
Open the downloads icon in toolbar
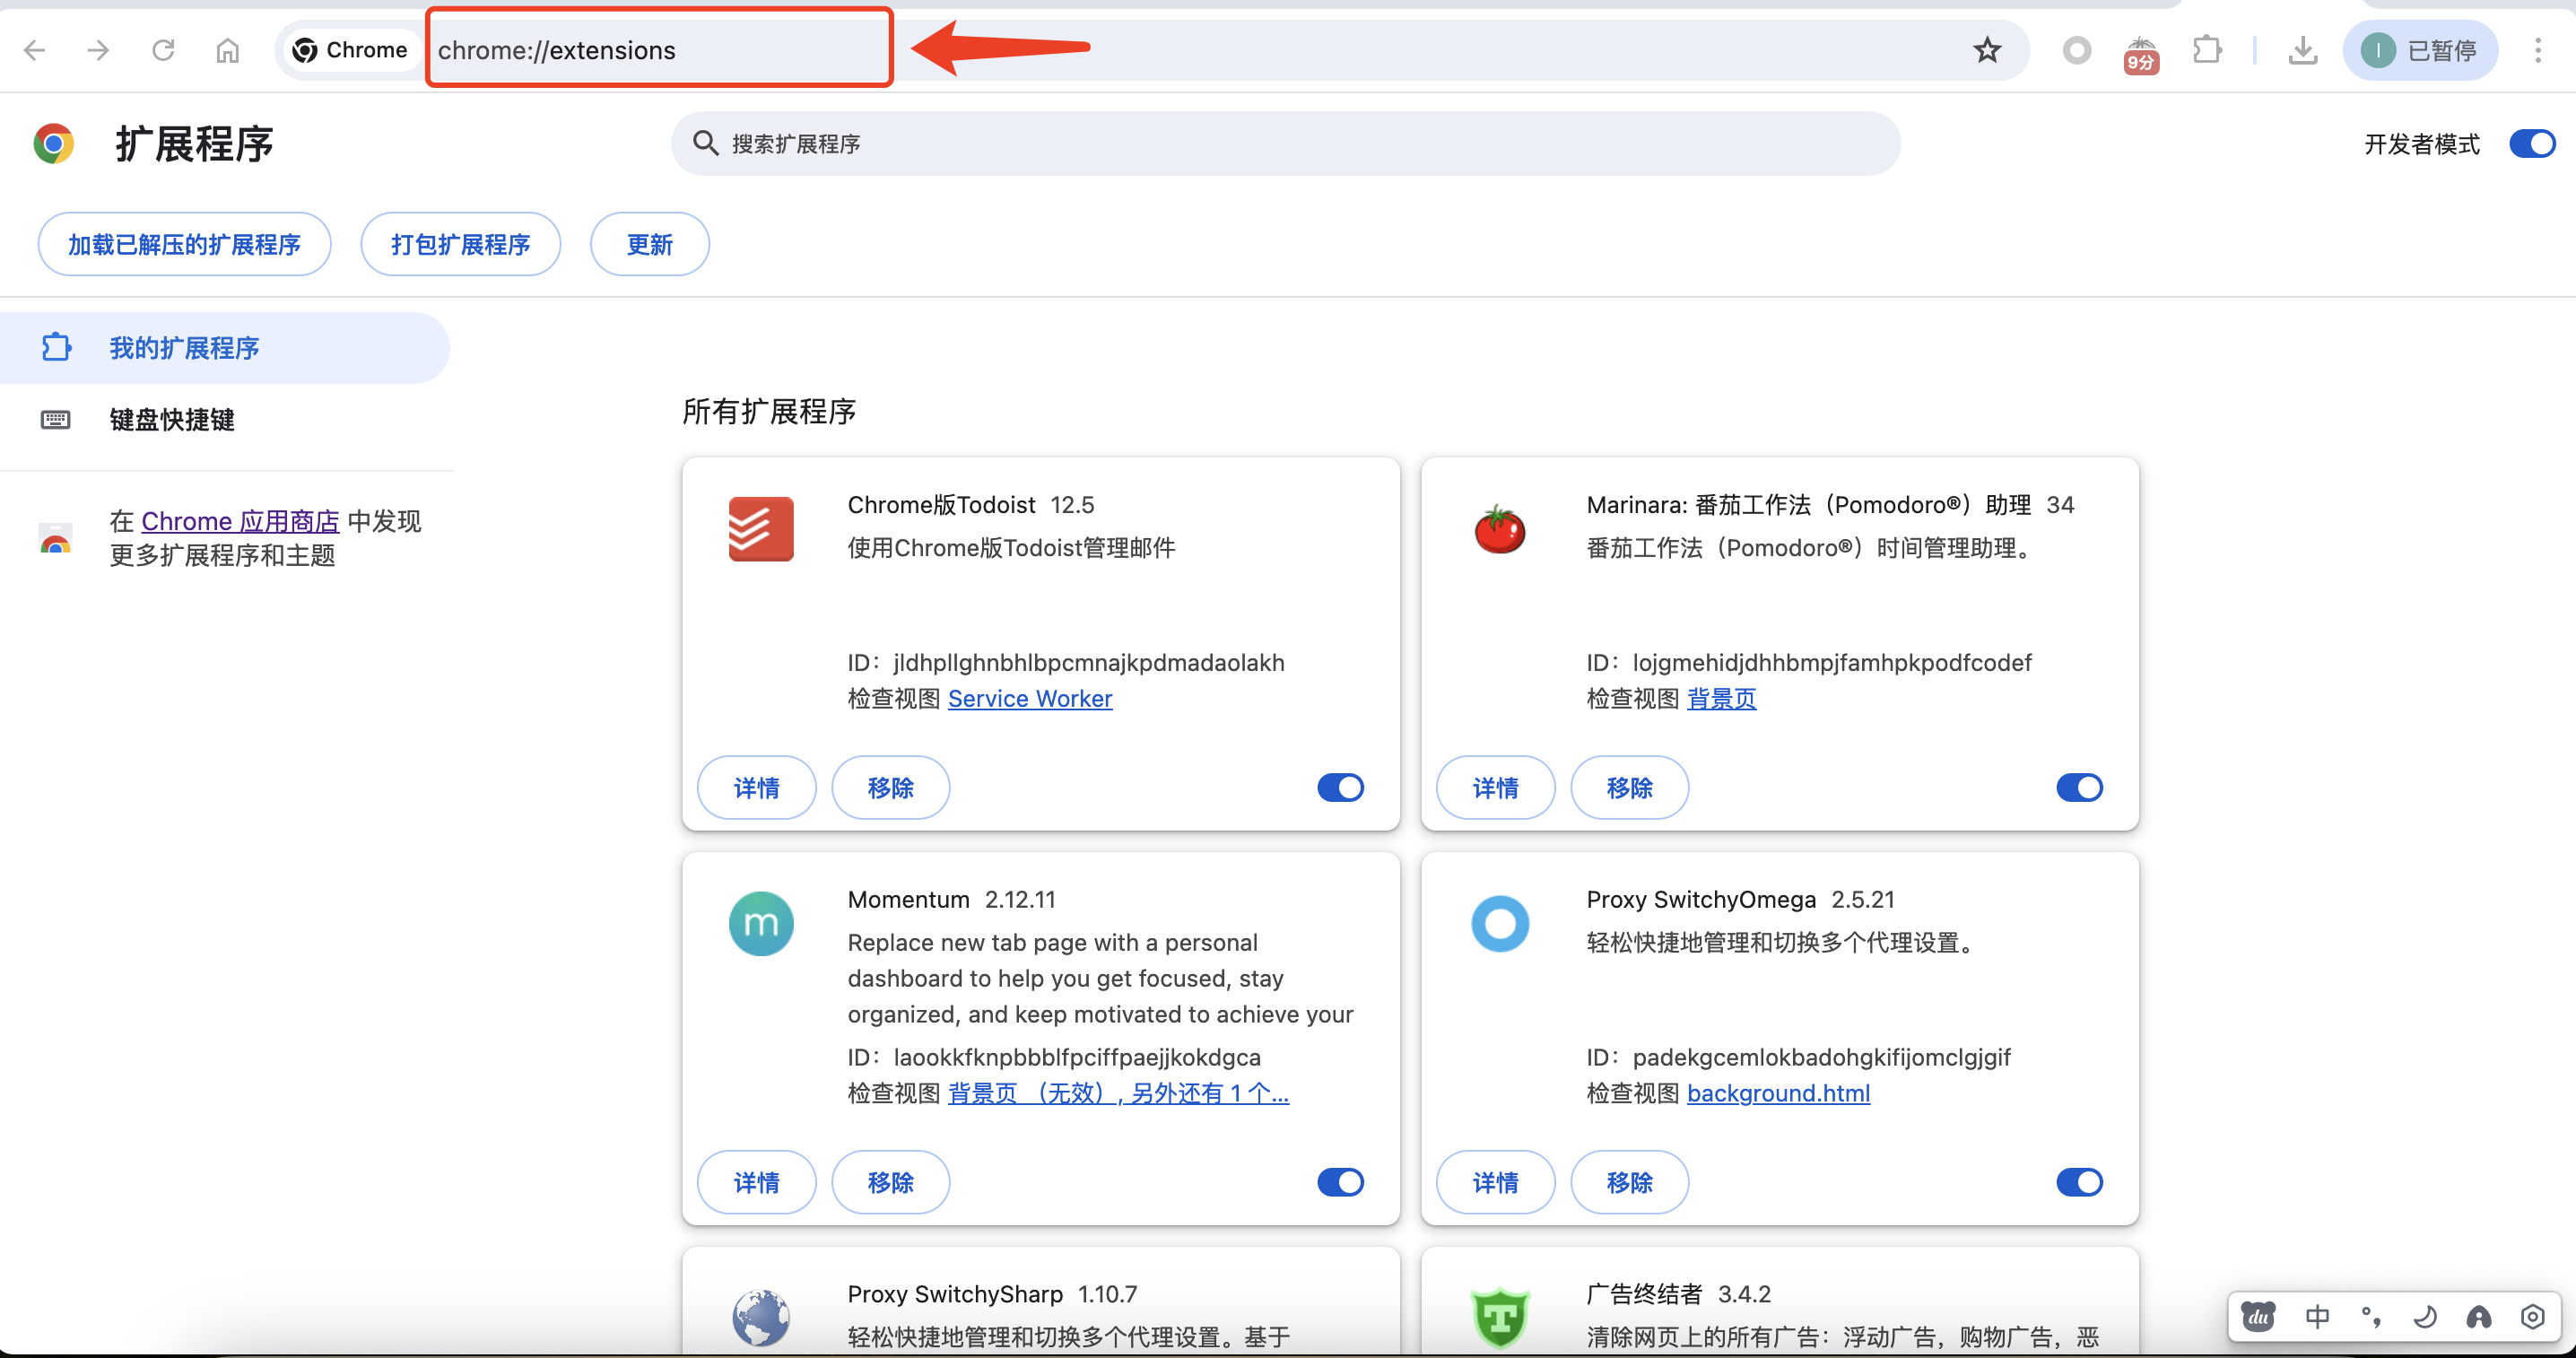tap(2302, 50)
